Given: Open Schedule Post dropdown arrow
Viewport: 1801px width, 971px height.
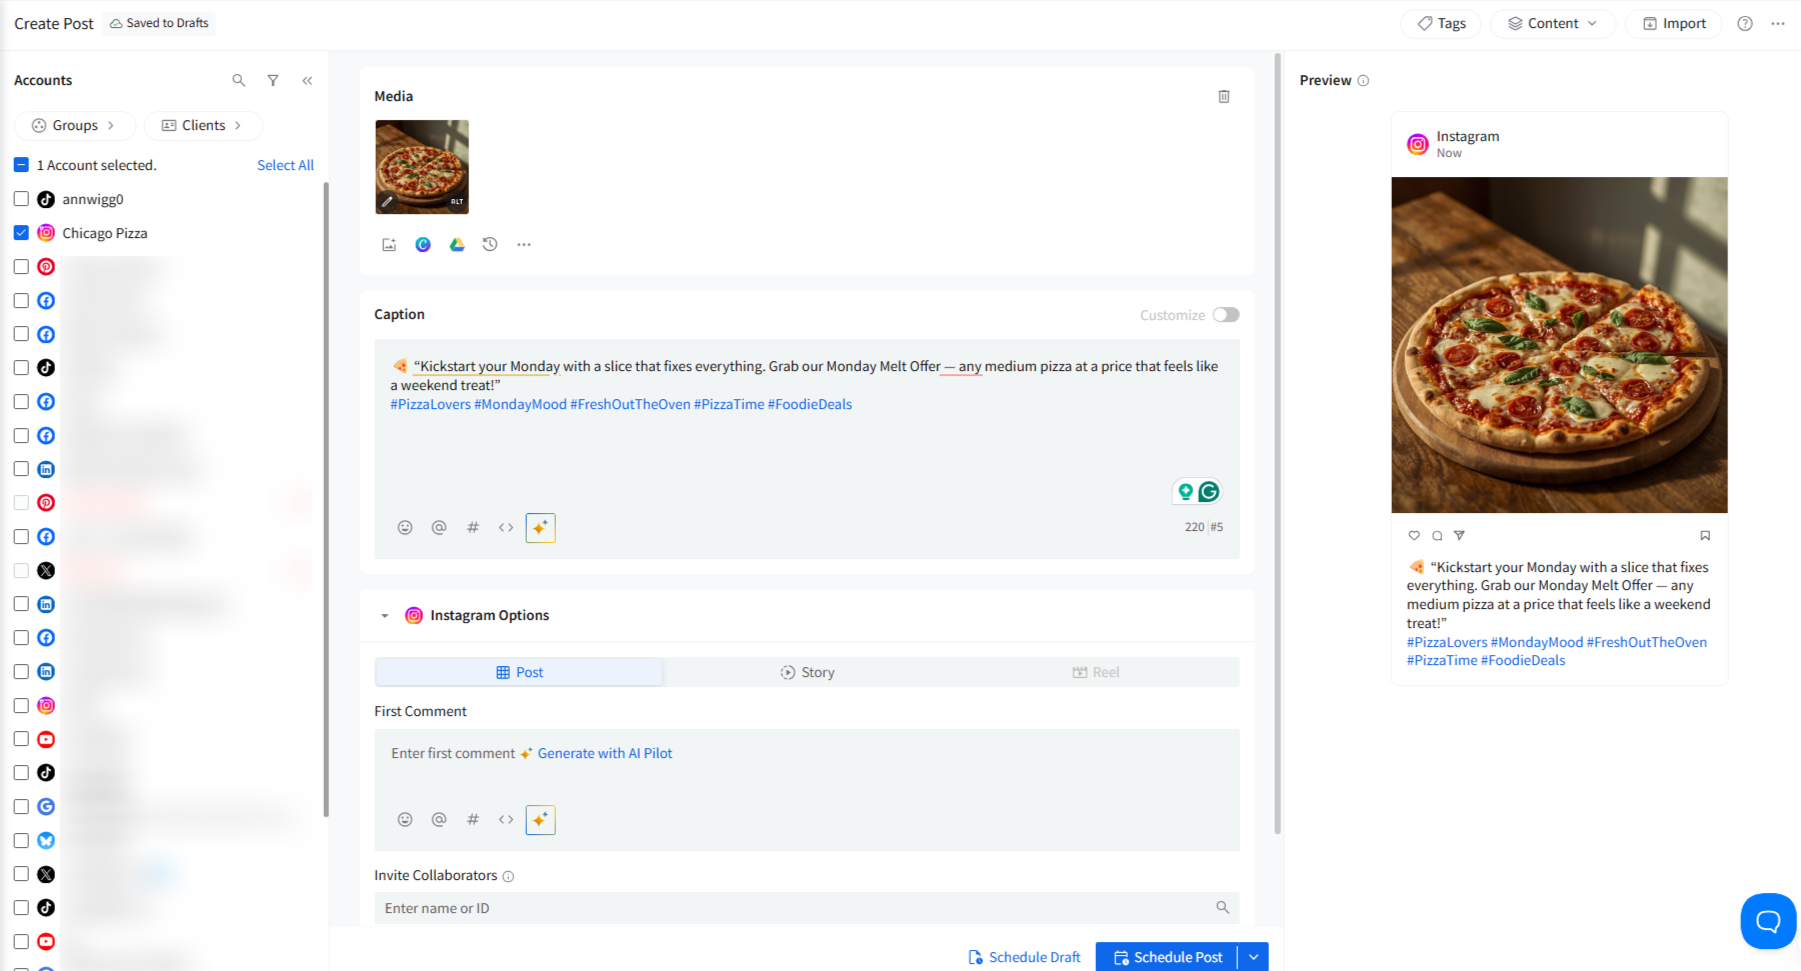Looking at the screenshot, I should point(1253,957).
